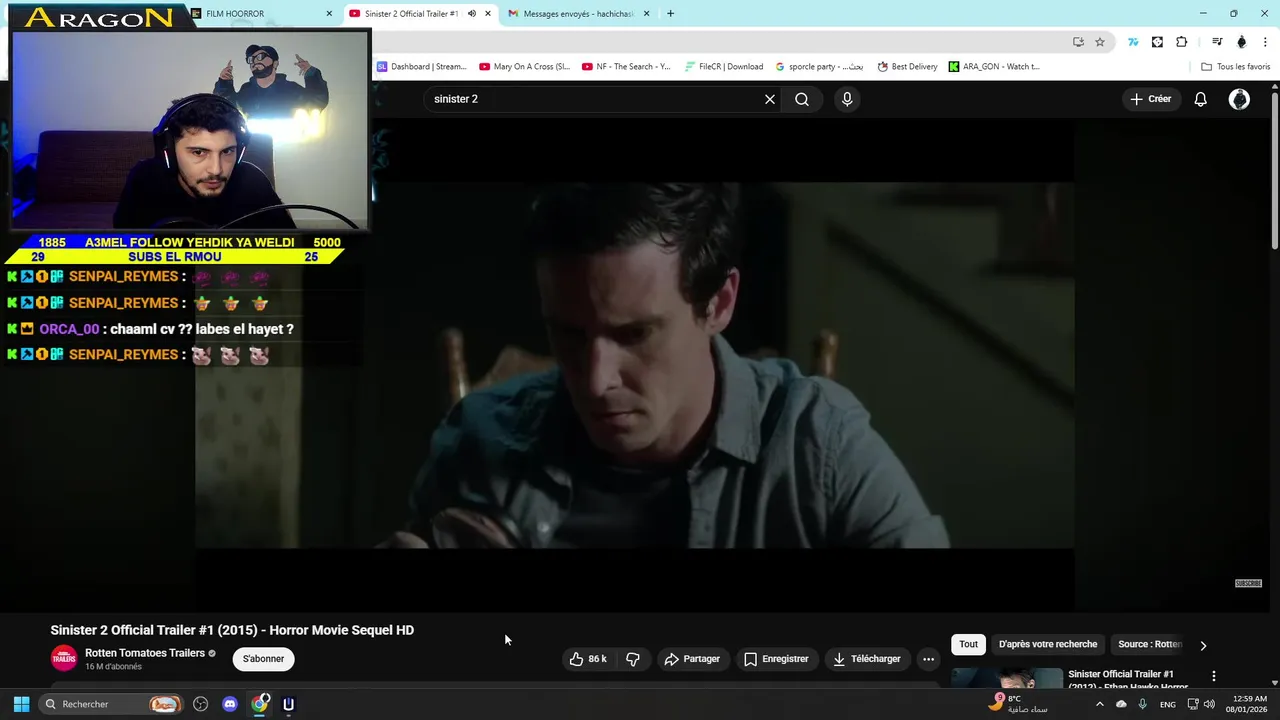The width and height of the screenshot is (1280, 720).
Task: Click install/cast icon in address bar
Action: [1078, 42]
